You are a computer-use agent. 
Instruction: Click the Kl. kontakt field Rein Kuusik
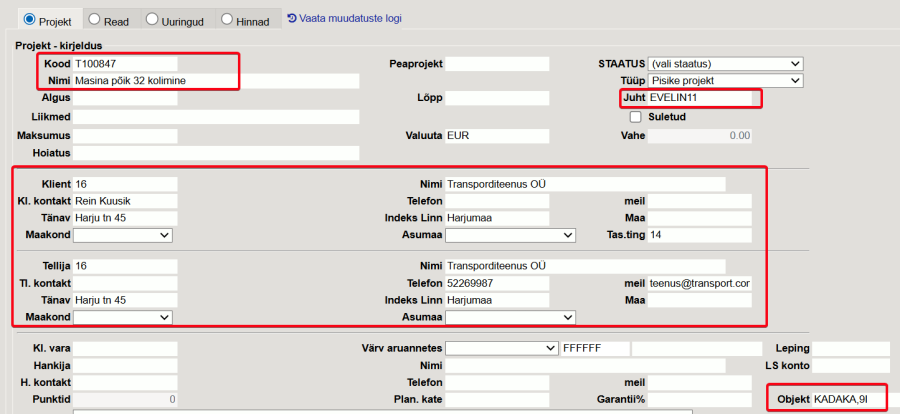coord(125,201)
